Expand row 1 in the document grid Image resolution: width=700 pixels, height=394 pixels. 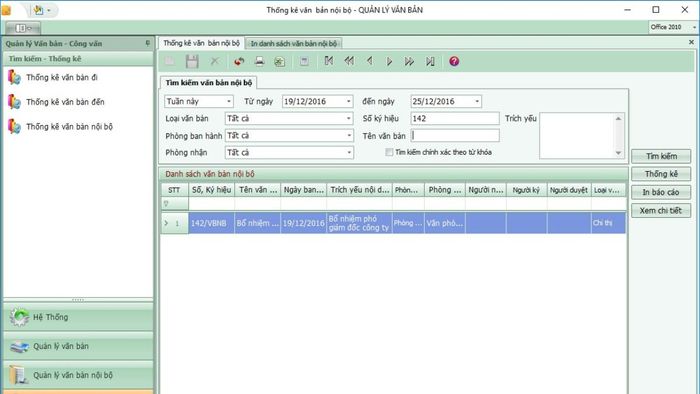tap(166, 223)
